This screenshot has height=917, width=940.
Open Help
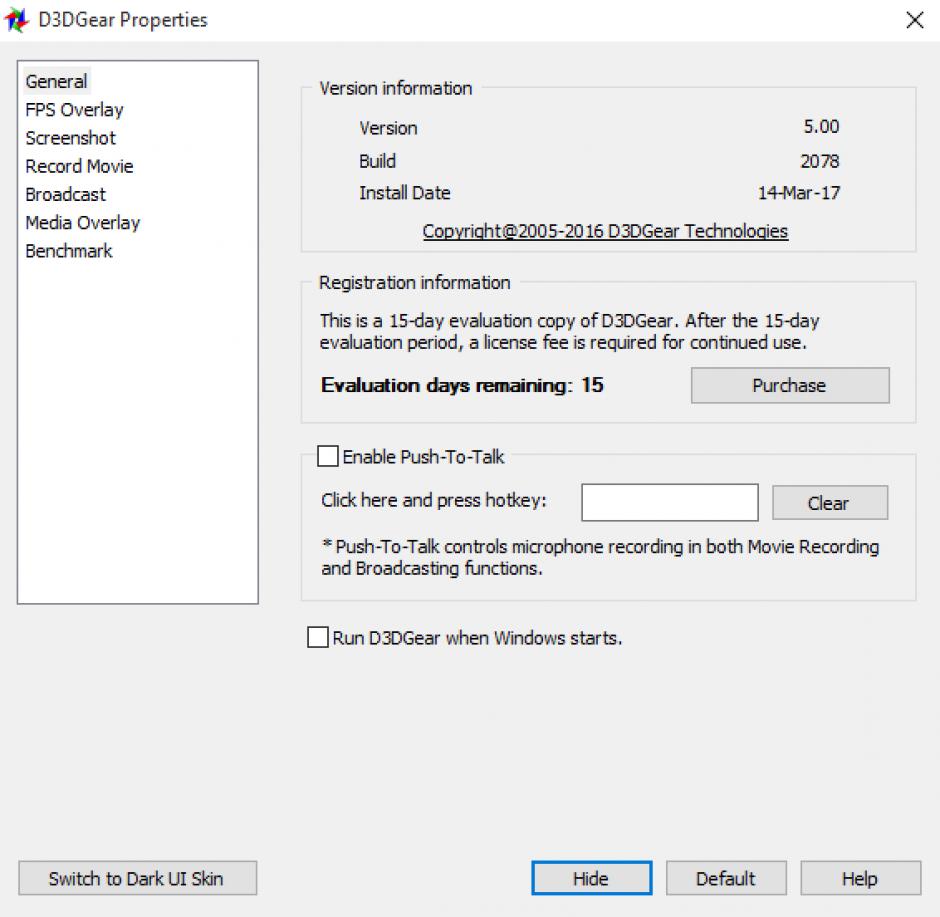860,878
